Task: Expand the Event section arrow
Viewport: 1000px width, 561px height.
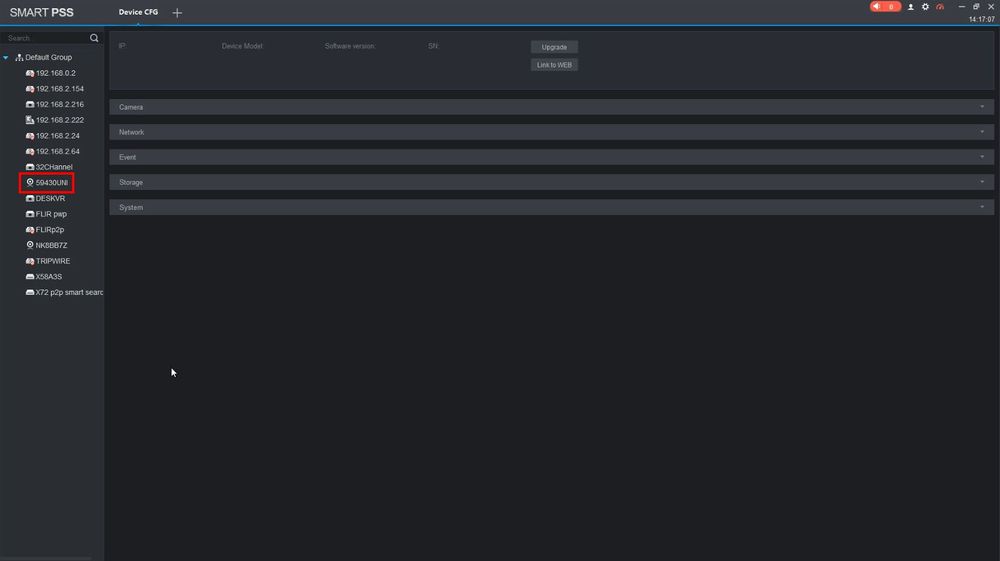Action: [982, 157]
